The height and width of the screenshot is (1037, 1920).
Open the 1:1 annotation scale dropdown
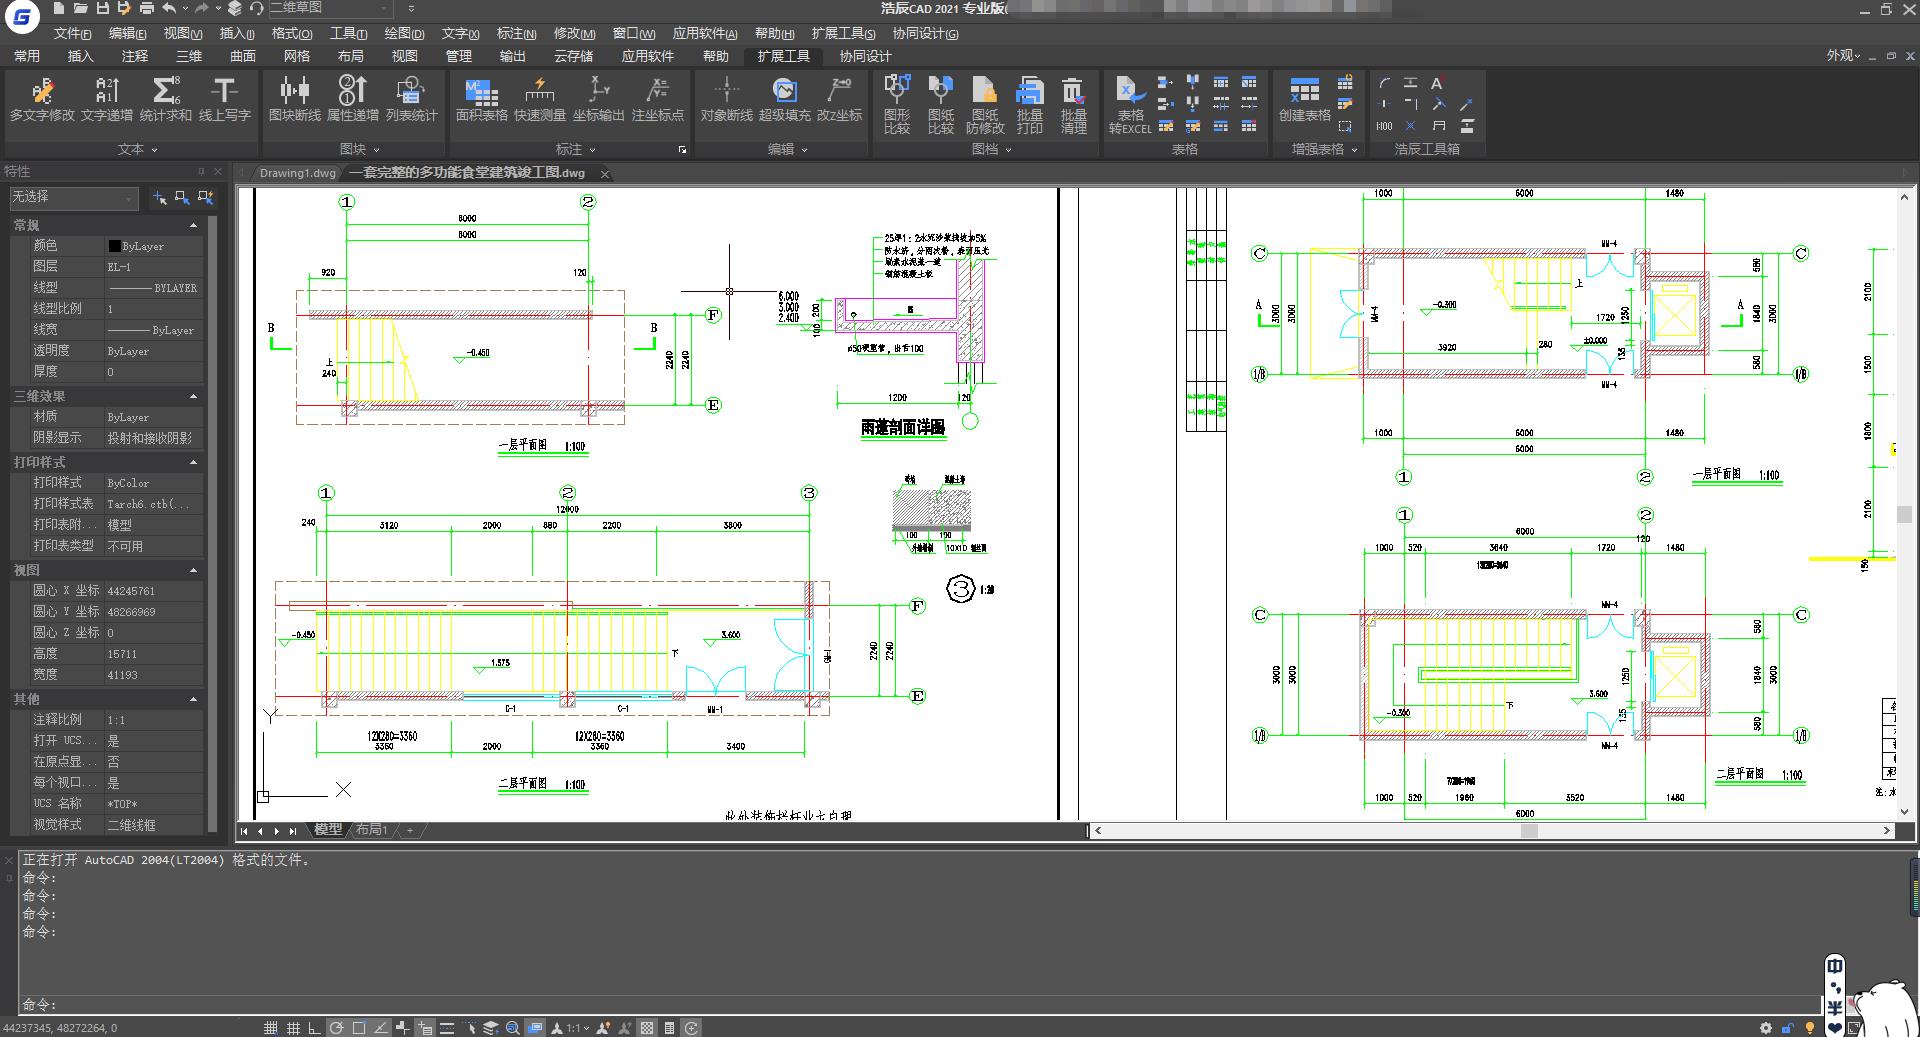click(x=577, y=1027)
